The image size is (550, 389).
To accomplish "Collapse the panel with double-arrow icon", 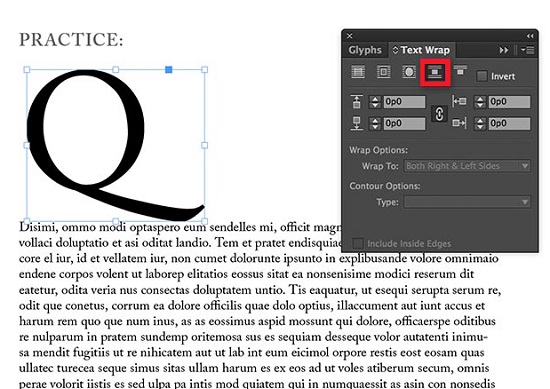I will (x=530, y=36).
